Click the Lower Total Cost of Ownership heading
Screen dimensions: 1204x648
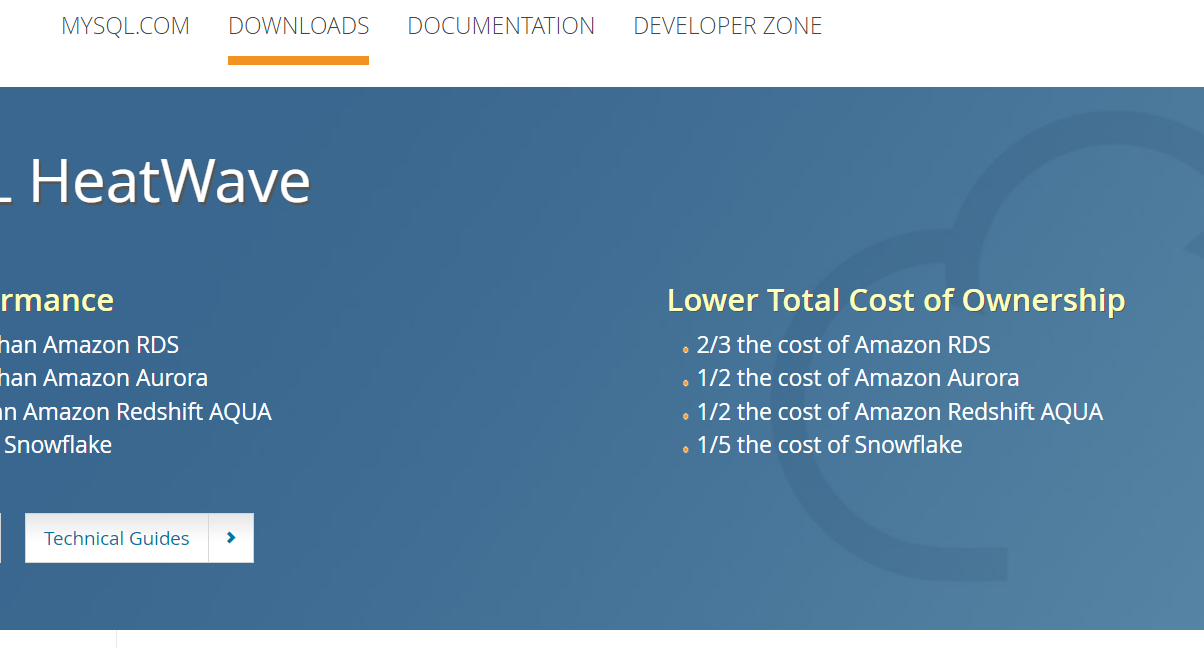click(896, 300)
